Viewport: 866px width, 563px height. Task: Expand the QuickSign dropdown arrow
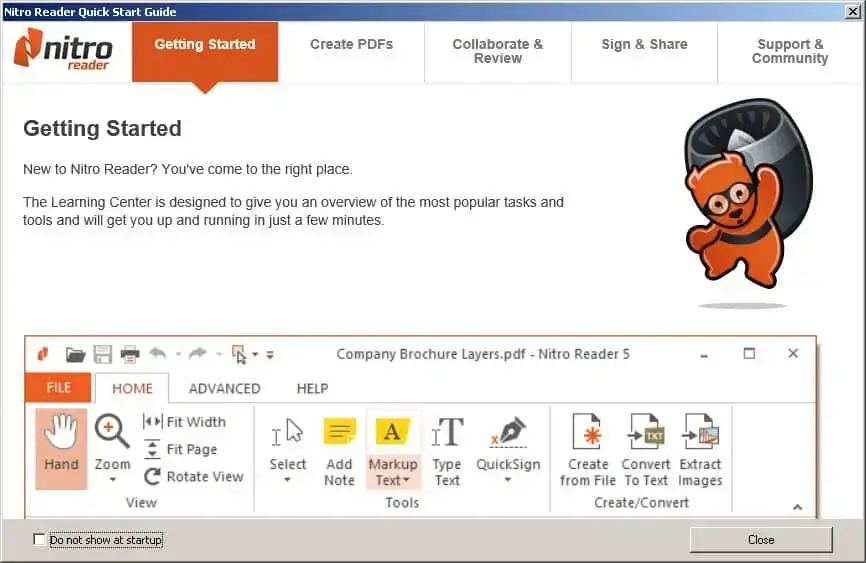pos(508,480)
